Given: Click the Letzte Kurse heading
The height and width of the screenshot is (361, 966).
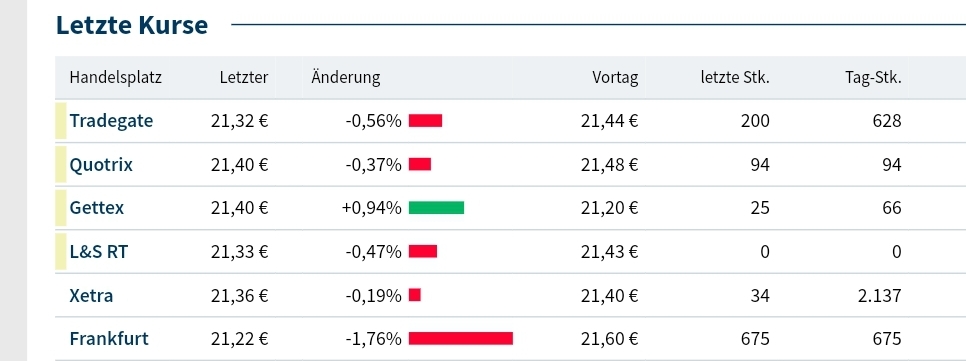Looking at the screenshot, I should [x=132, y=25].
